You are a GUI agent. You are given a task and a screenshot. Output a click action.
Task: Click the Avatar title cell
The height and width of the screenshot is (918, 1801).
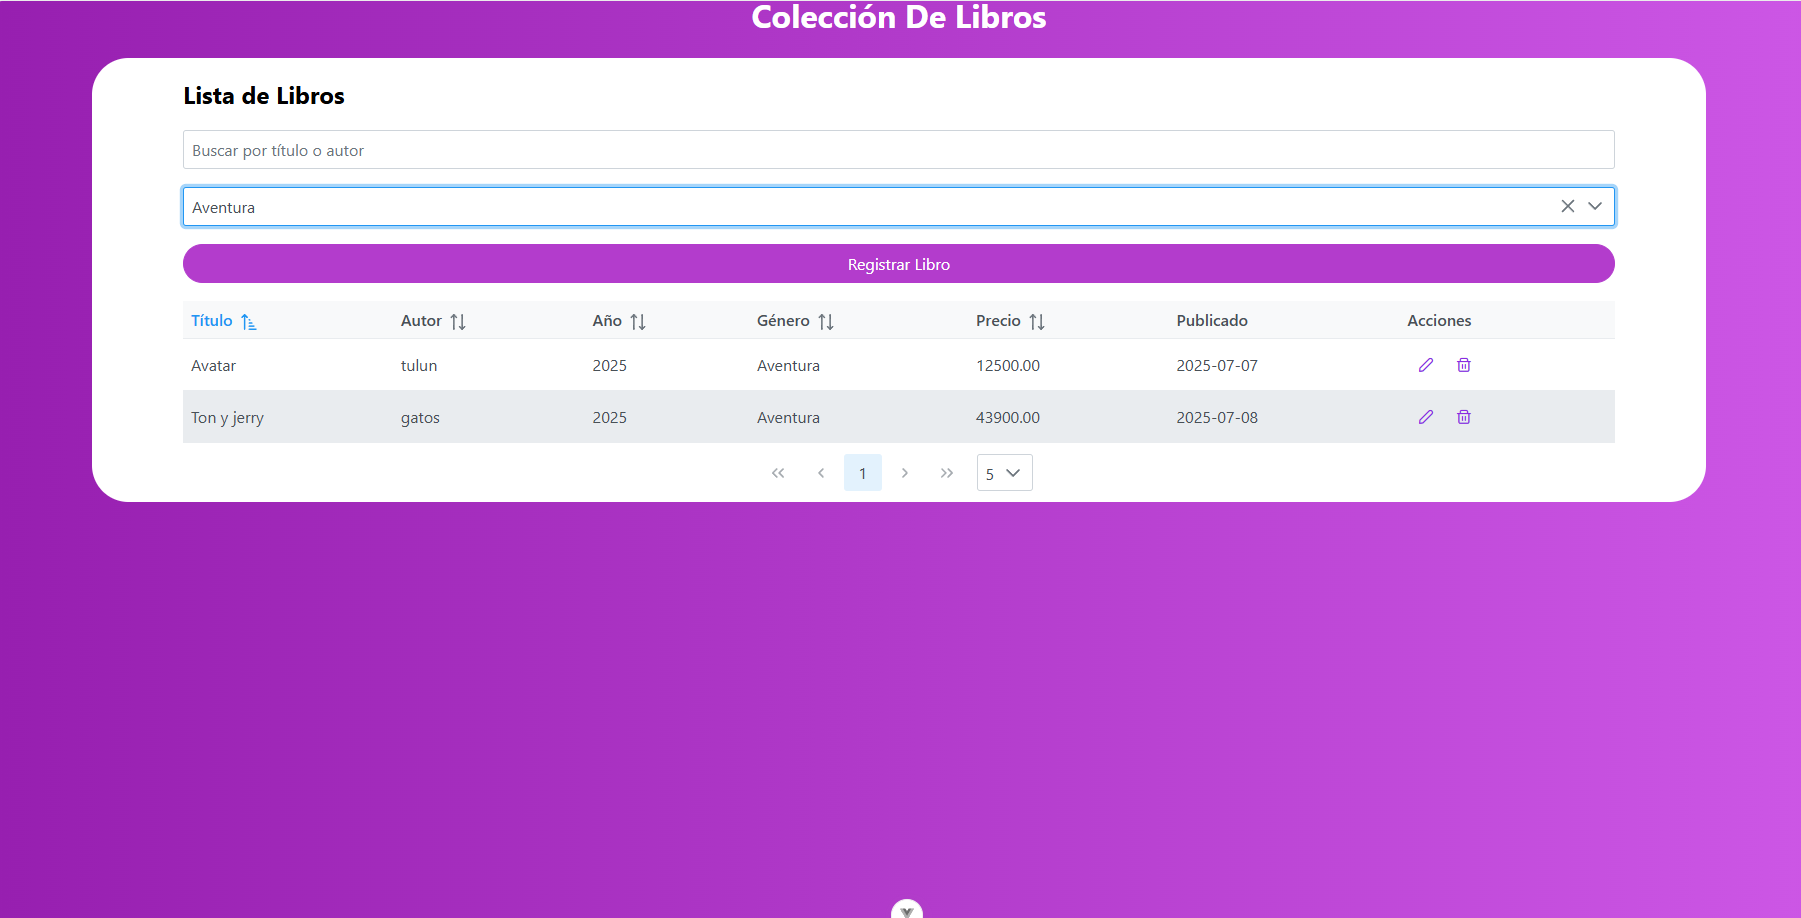click(214, 366)
